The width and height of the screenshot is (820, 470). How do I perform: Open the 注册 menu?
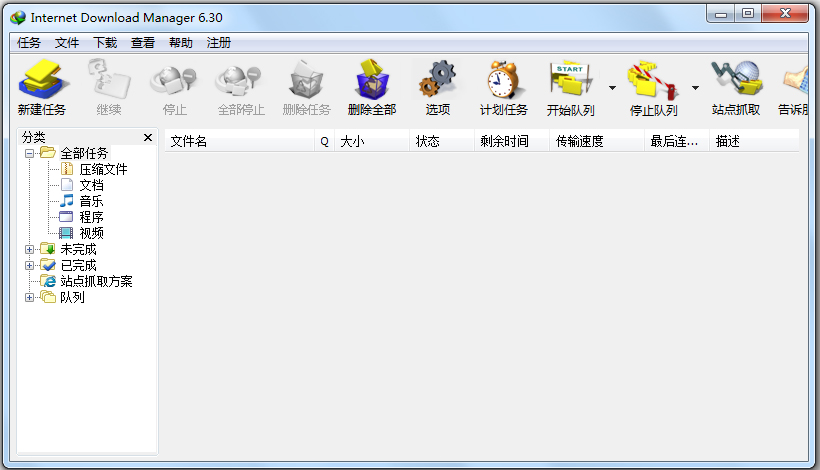click(x=219, y=43)
